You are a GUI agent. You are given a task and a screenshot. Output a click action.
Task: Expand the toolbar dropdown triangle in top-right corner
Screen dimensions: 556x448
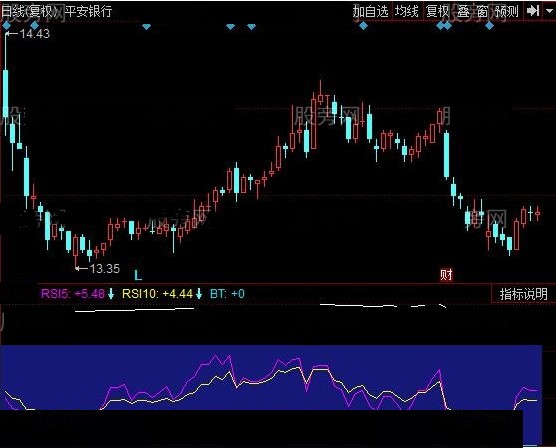tap(550, 12)
